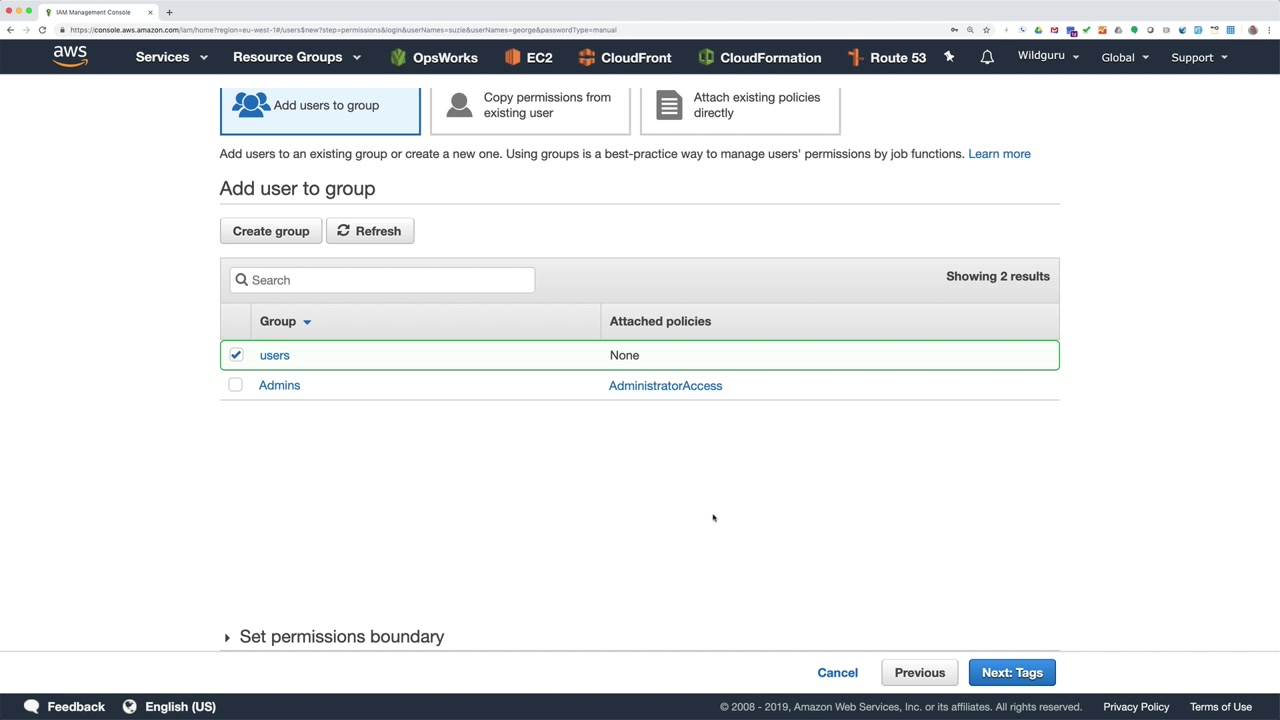
Task: Click the magnifier icon in the group search
Action: click(241, 280)
